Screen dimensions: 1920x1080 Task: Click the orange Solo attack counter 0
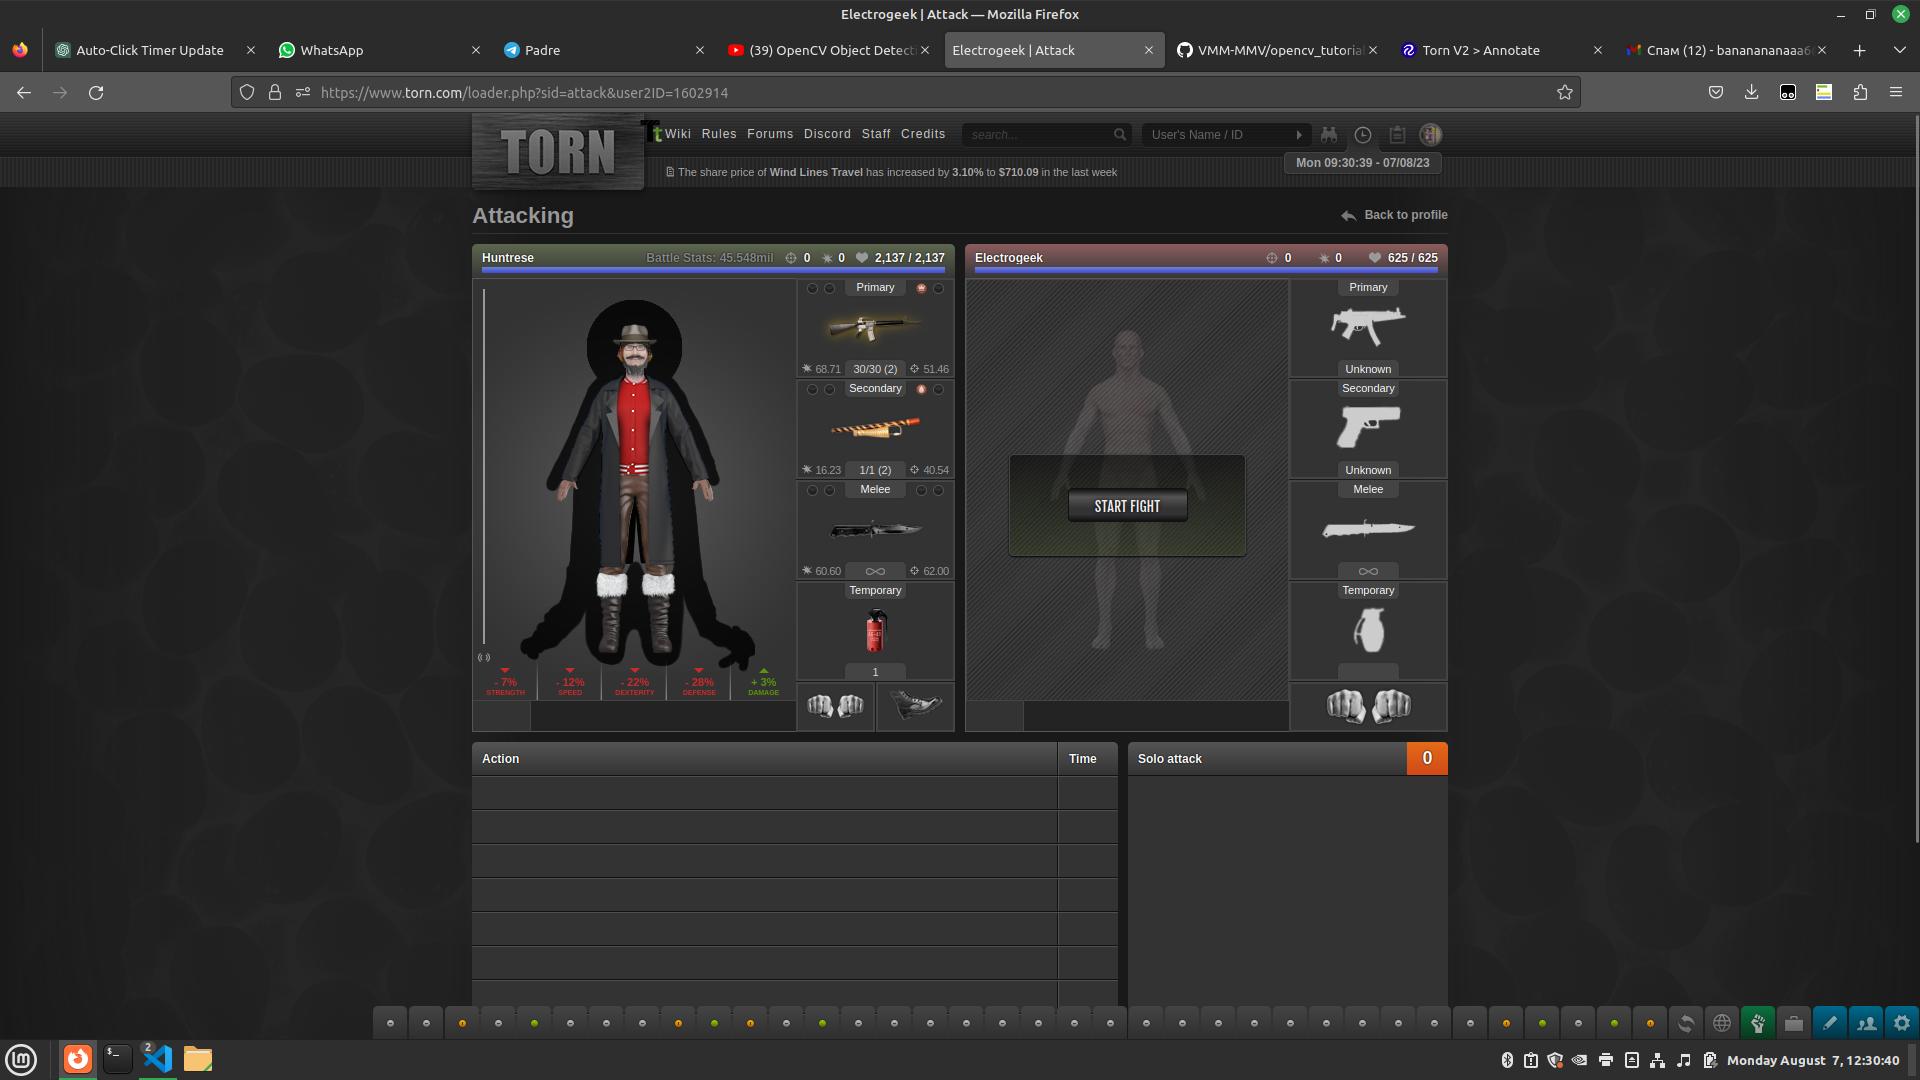[1427, 759]
